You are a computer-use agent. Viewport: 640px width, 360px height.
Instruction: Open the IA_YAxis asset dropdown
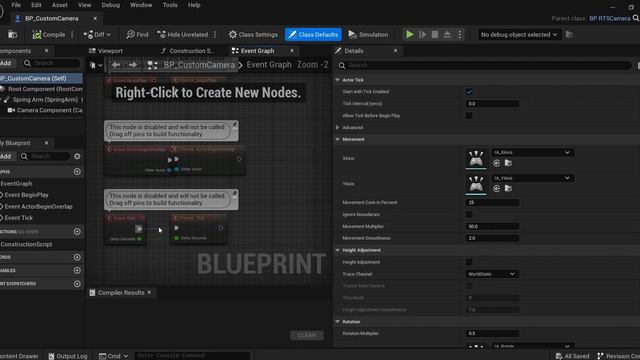pyautogui.click(x=532, y=178)
